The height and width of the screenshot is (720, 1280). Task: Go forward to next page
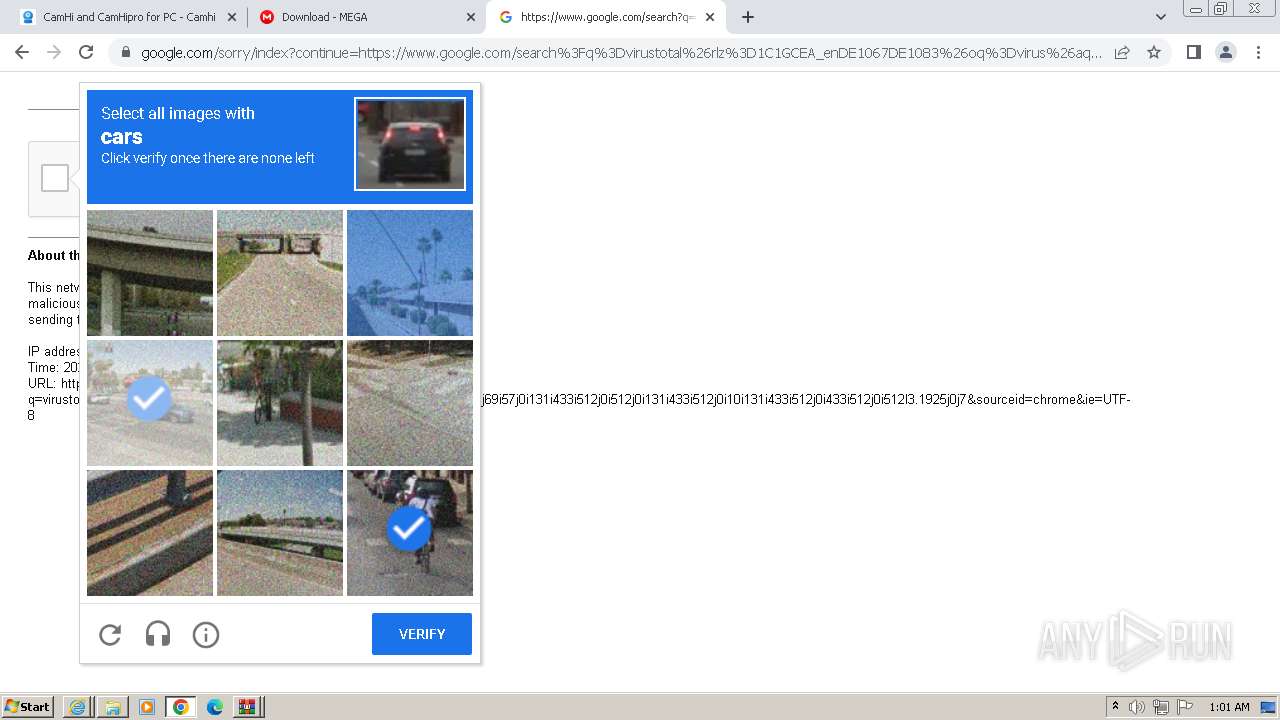click(x=54, y=52)
